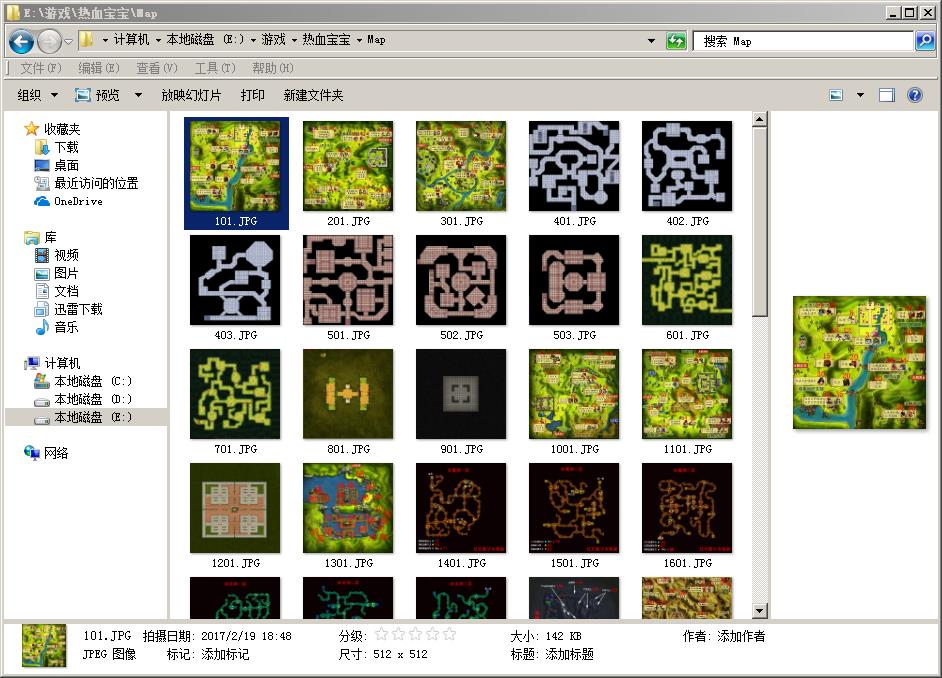The height and width of the screenshot is (678, 942).
Task: Open recent locations dropdown beside Forward arrow
Action: click(x=68, y=41)
